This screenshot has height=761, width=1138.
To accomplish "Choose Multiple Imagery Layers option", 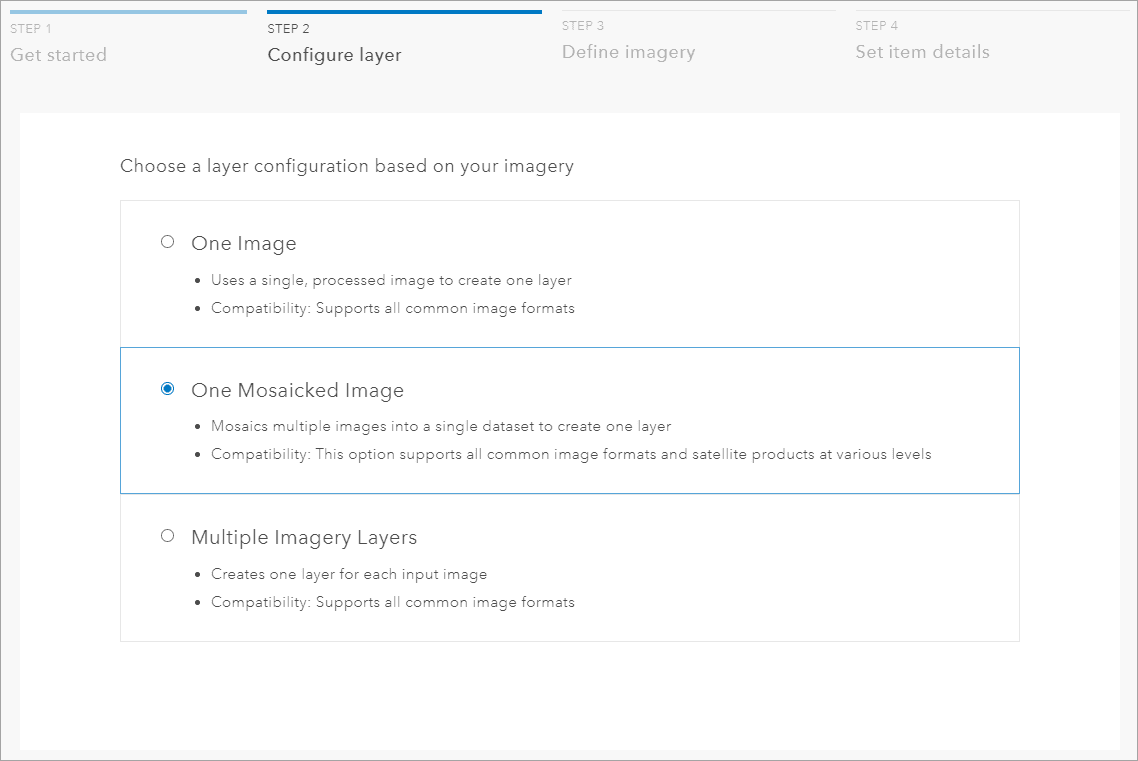I will point(167,535).
